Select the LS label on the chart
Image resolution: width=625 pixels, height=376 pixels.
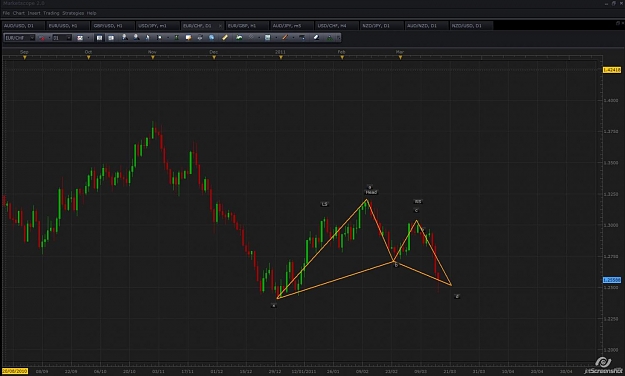pos(324,204)
